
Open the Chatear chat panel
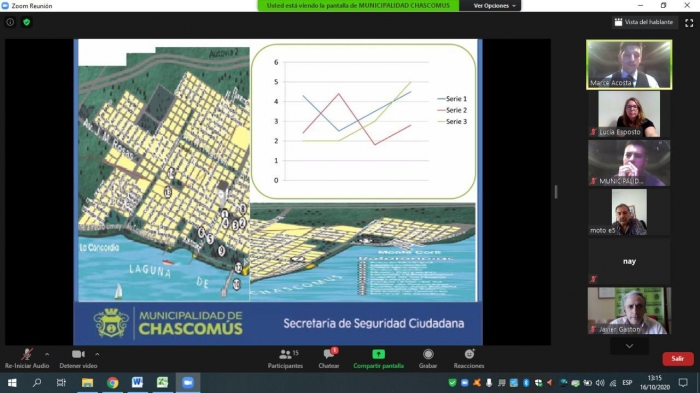(329, 359)
